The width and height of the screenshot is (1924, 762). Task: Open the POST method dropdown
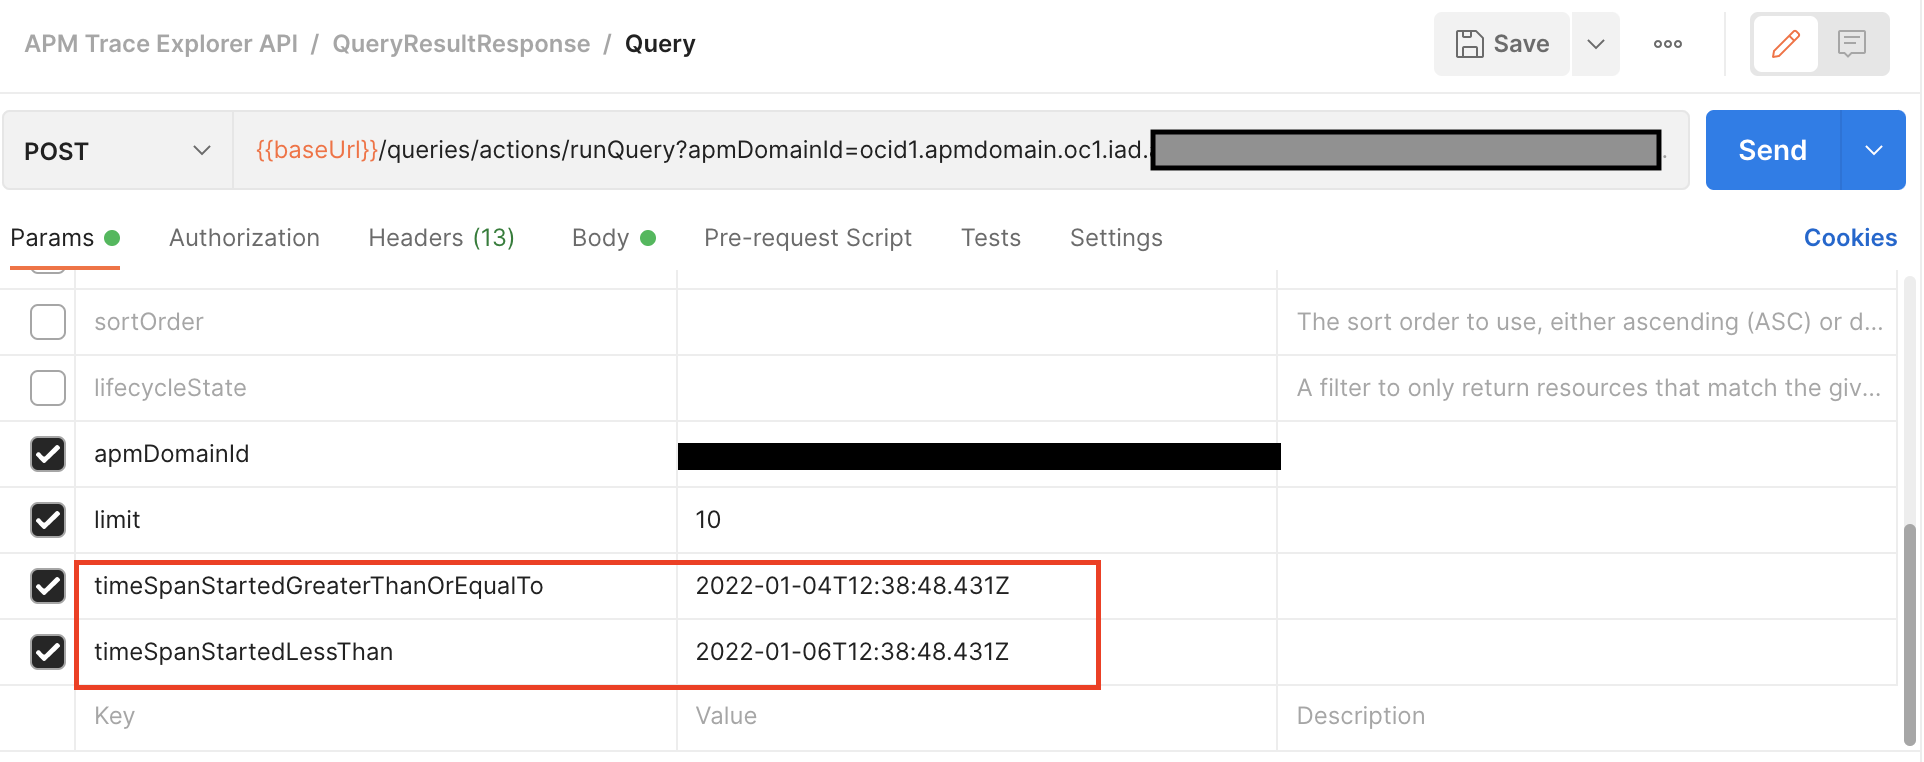[117, 151]
